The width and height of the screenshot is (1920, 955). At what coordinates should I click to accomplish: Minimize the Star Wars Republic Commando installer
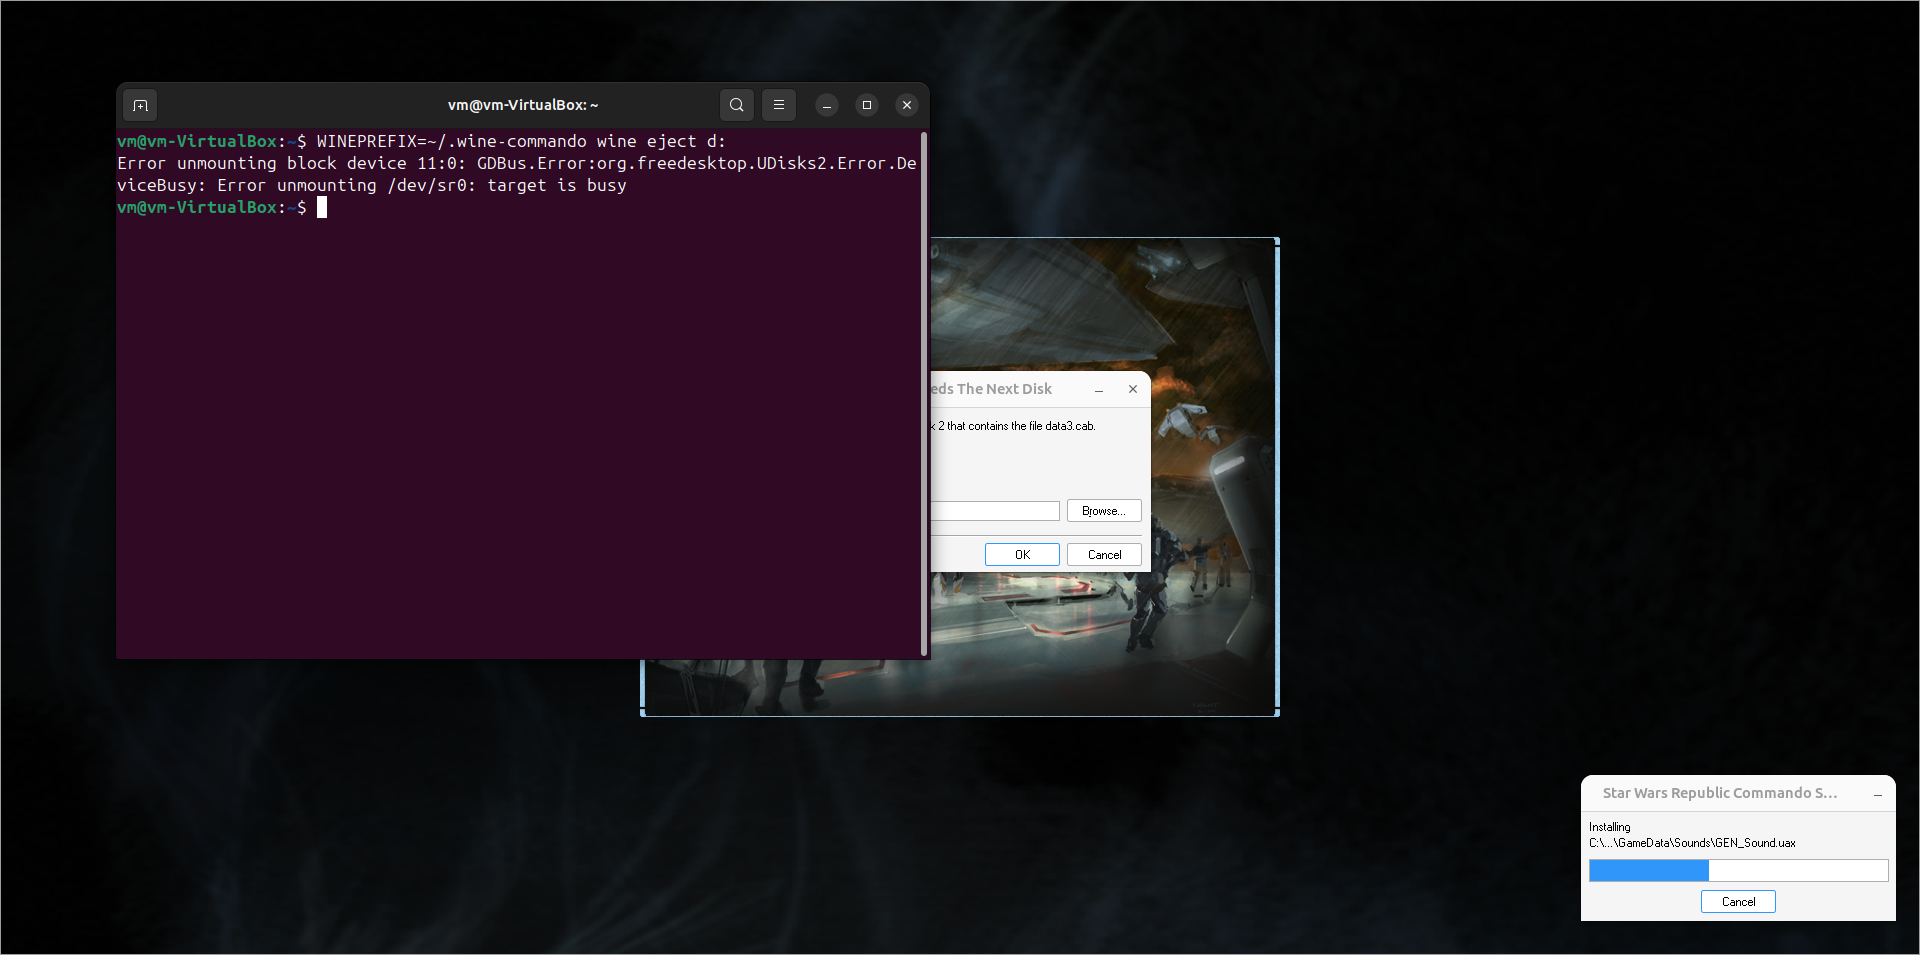[1878, 794]
